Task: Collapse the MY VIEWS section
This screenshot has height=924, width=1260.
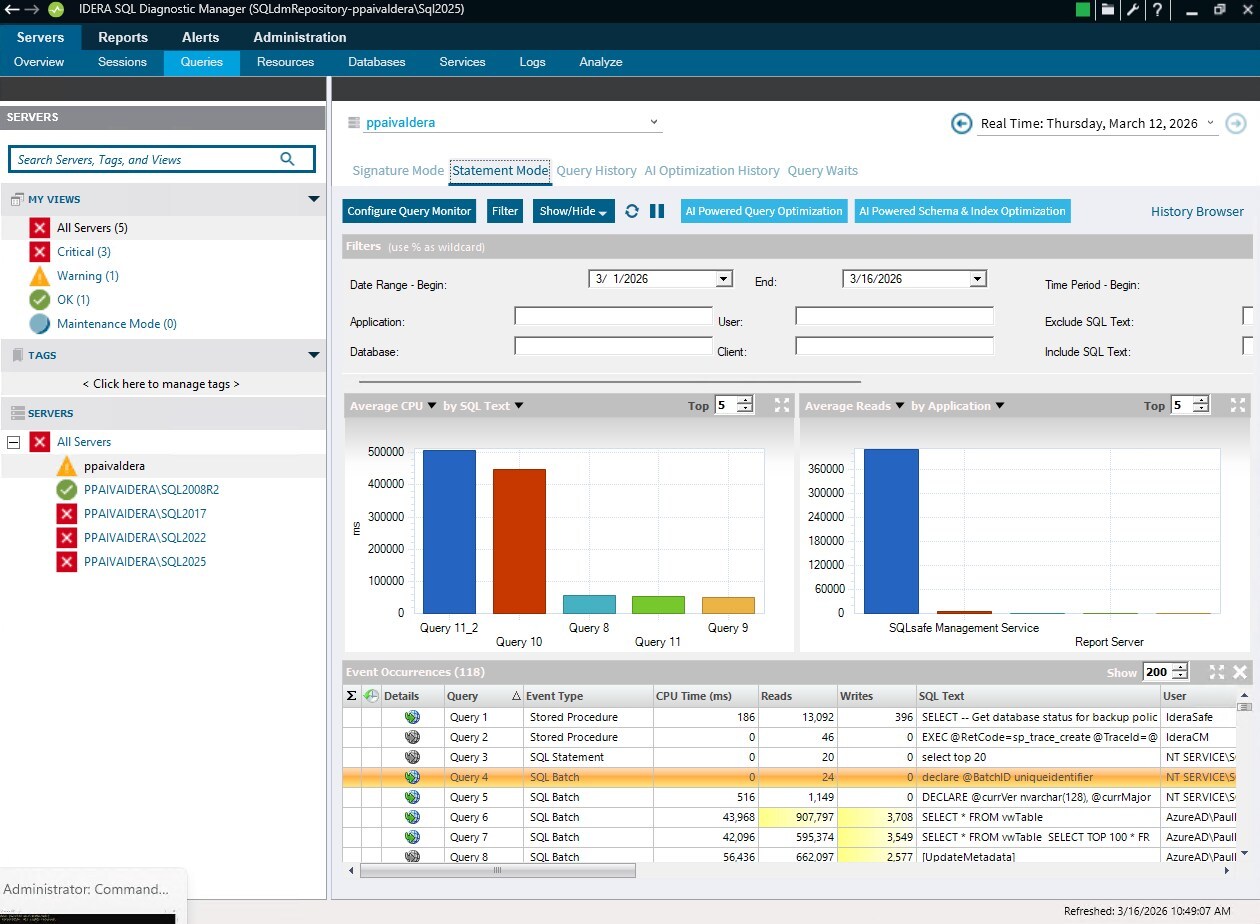Action: (x=313, y=199)
